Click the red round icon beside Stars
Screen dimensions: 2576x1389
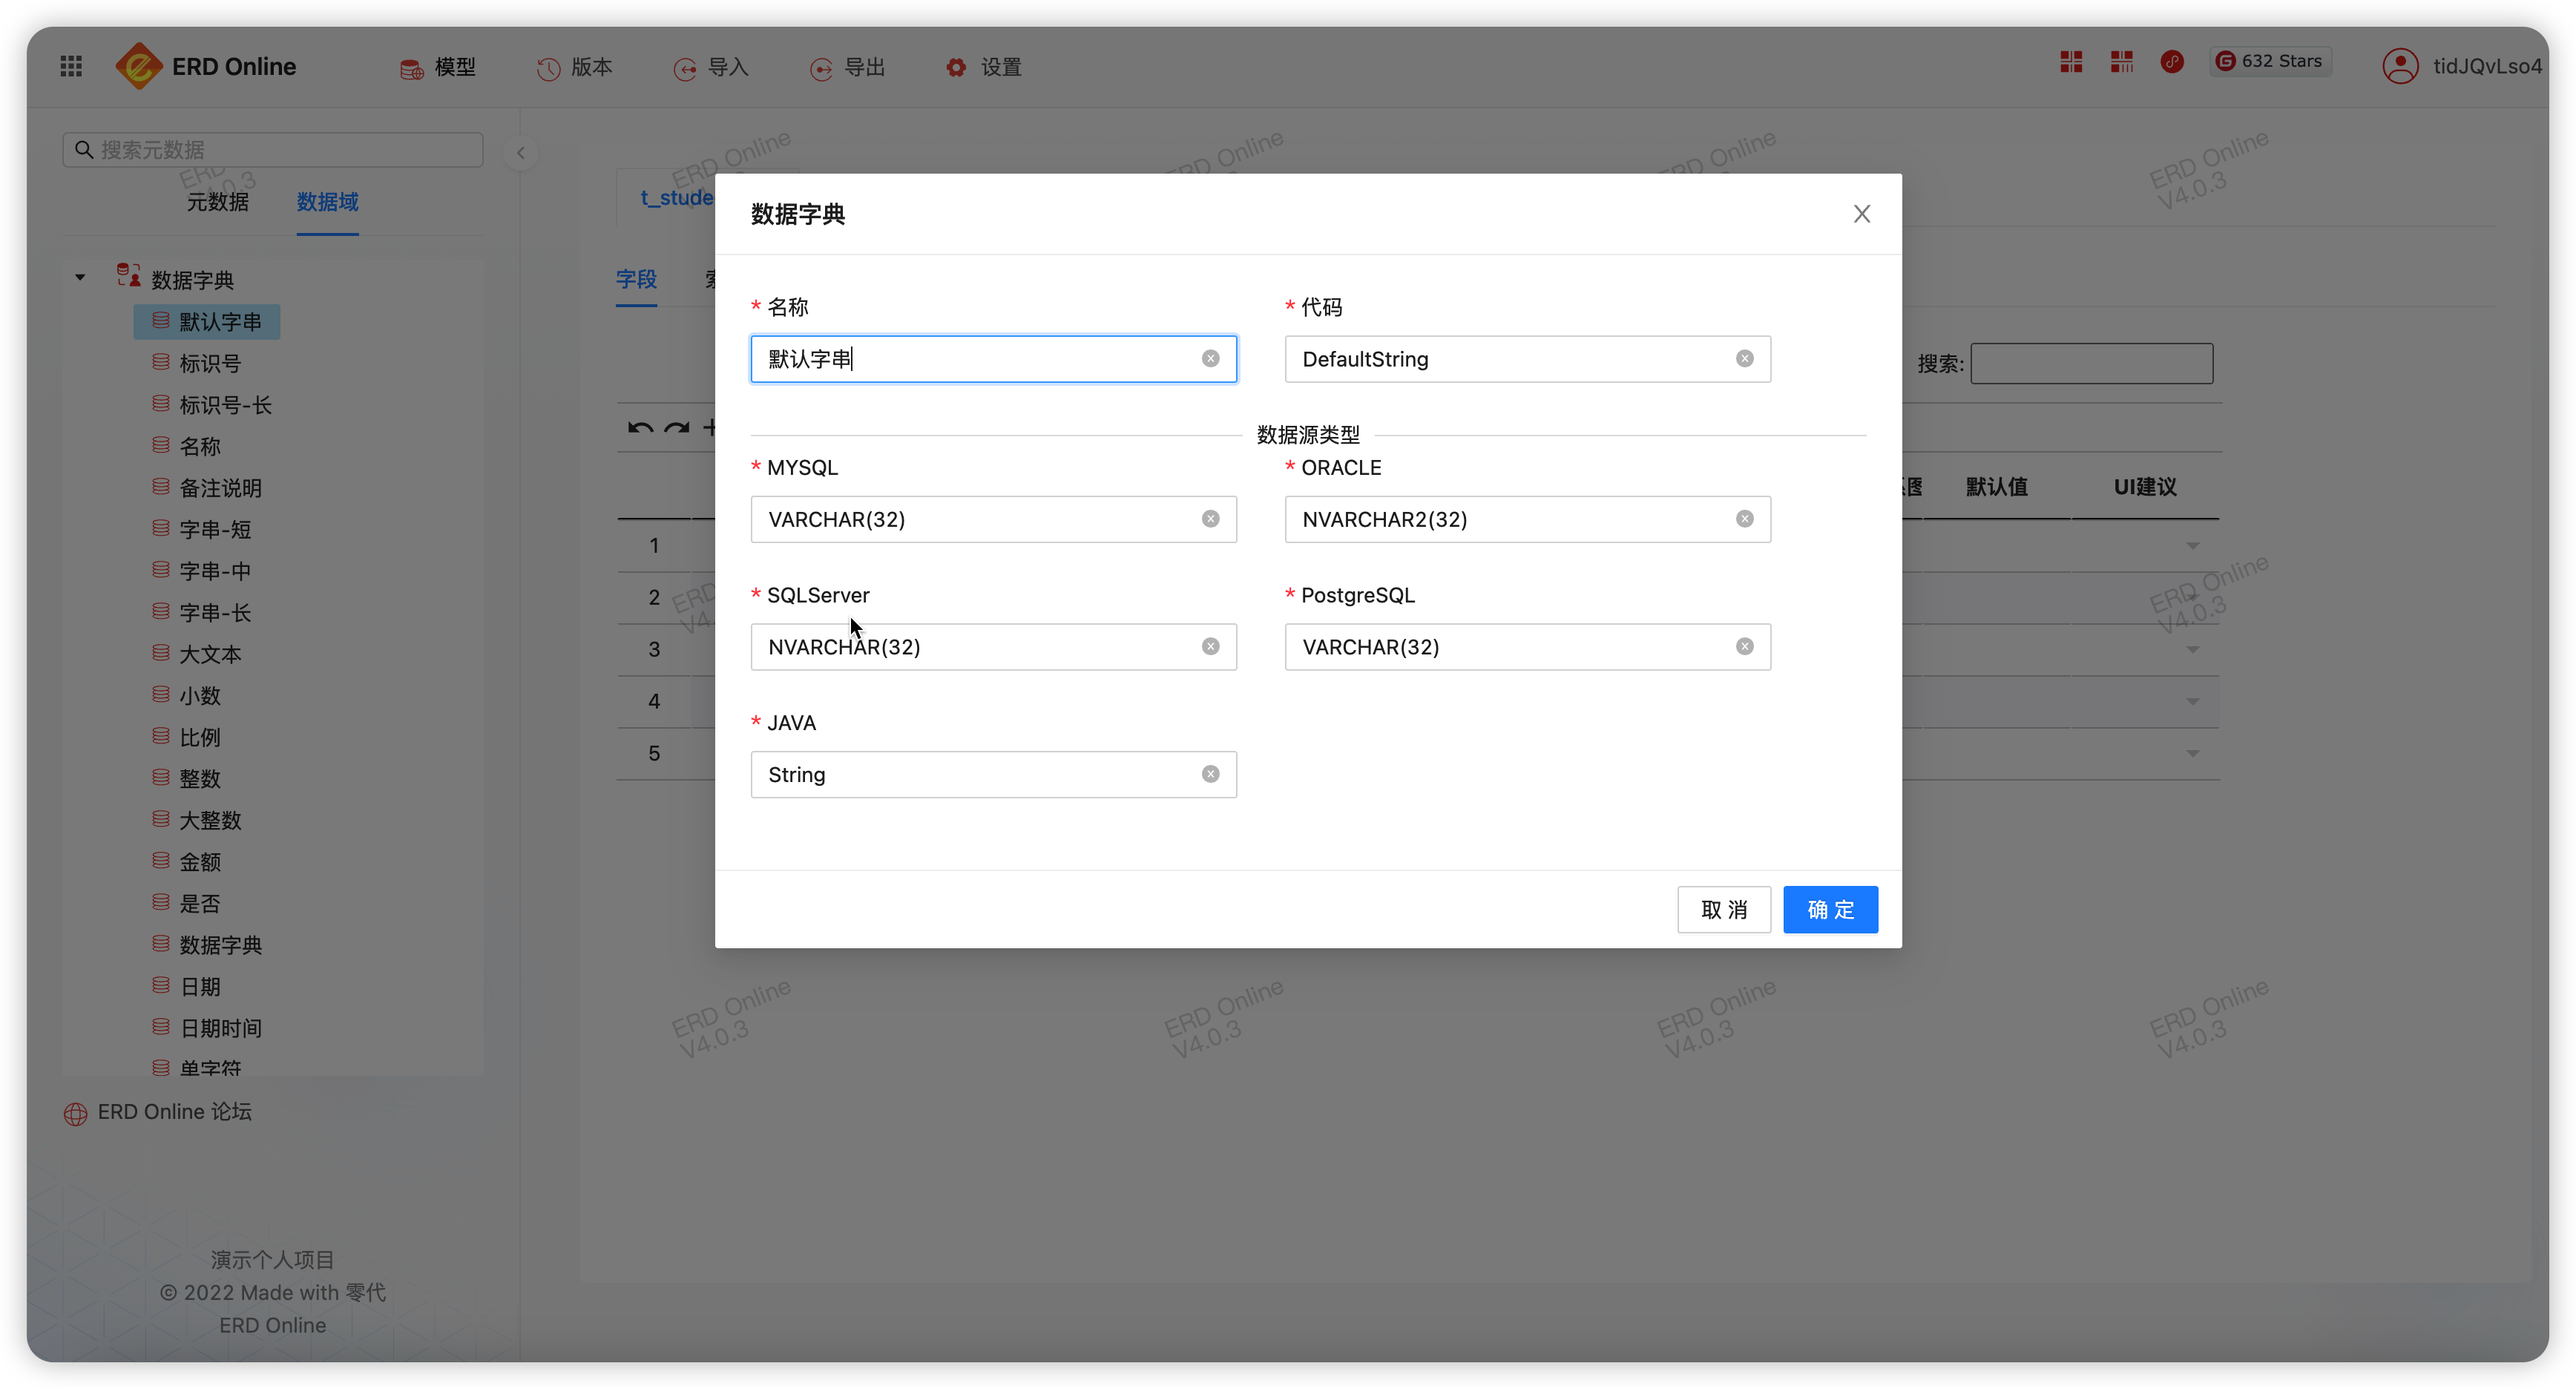(2172, 61)
